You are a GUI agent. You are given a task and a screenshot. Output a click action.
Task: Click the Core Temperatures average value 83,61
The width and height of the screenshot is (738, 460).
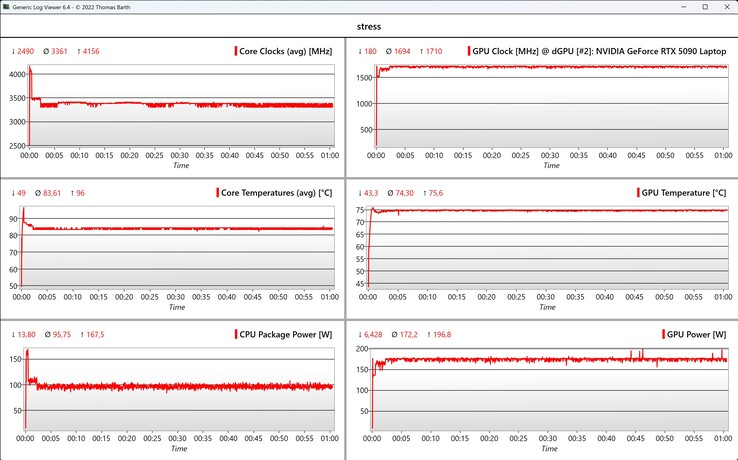coord(51,193)
